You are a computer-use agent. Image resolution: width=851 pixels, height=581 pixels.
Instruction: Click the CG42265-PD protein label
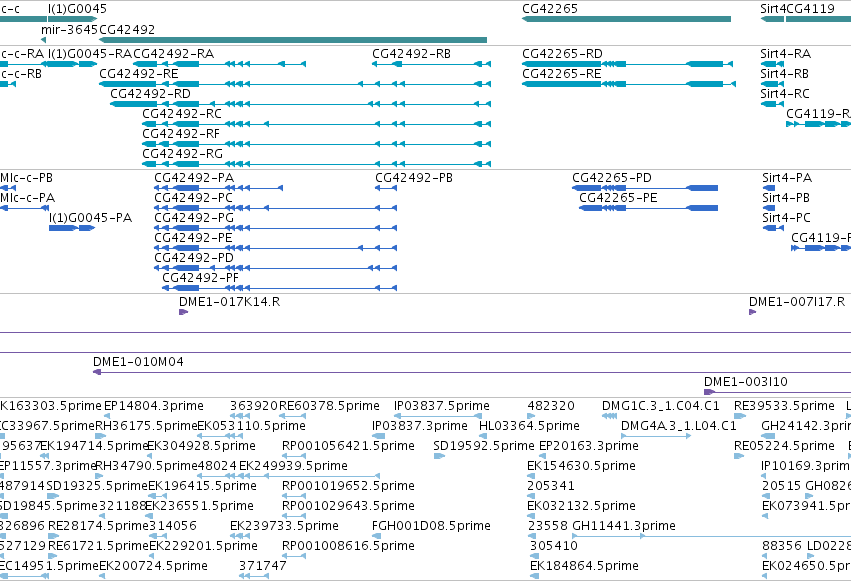click(612, 178)
